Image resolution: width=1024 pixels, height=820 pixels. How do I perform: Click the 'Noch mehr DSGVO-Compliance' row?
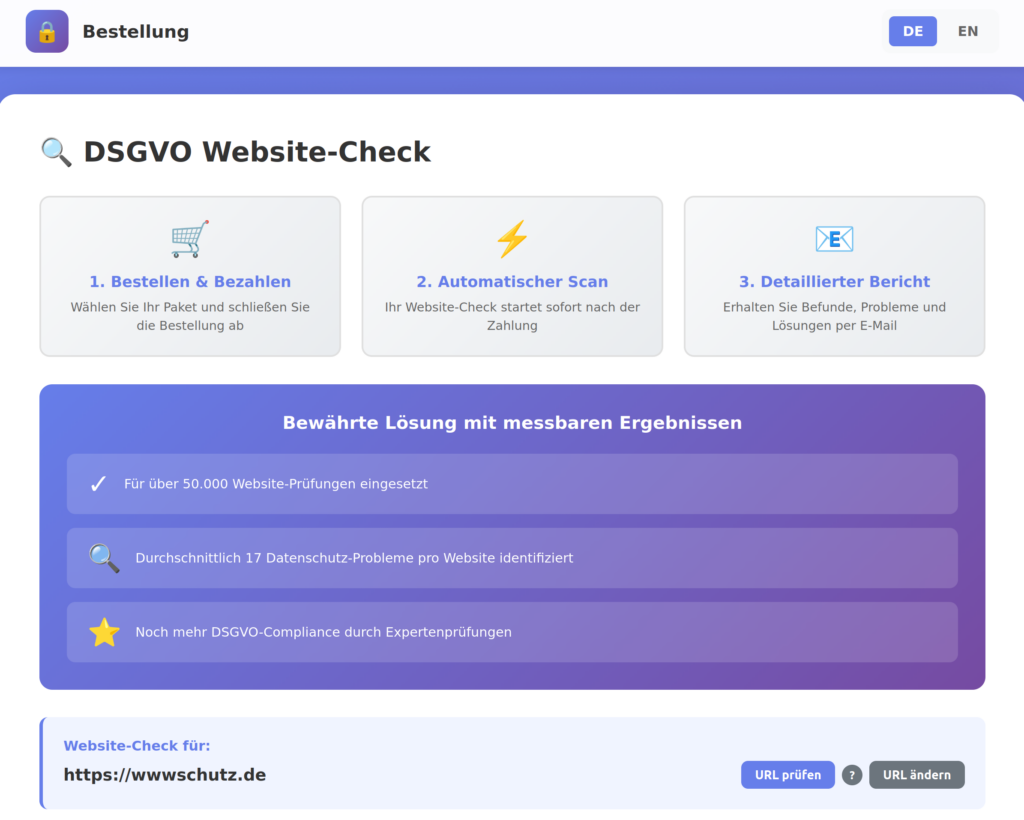coord(512,632)
